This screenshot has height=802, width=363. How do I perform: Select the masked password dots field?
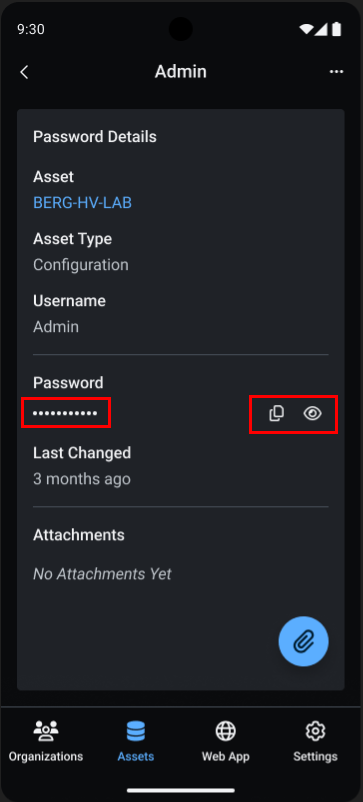pyautogui.click(x=65, y=413)
